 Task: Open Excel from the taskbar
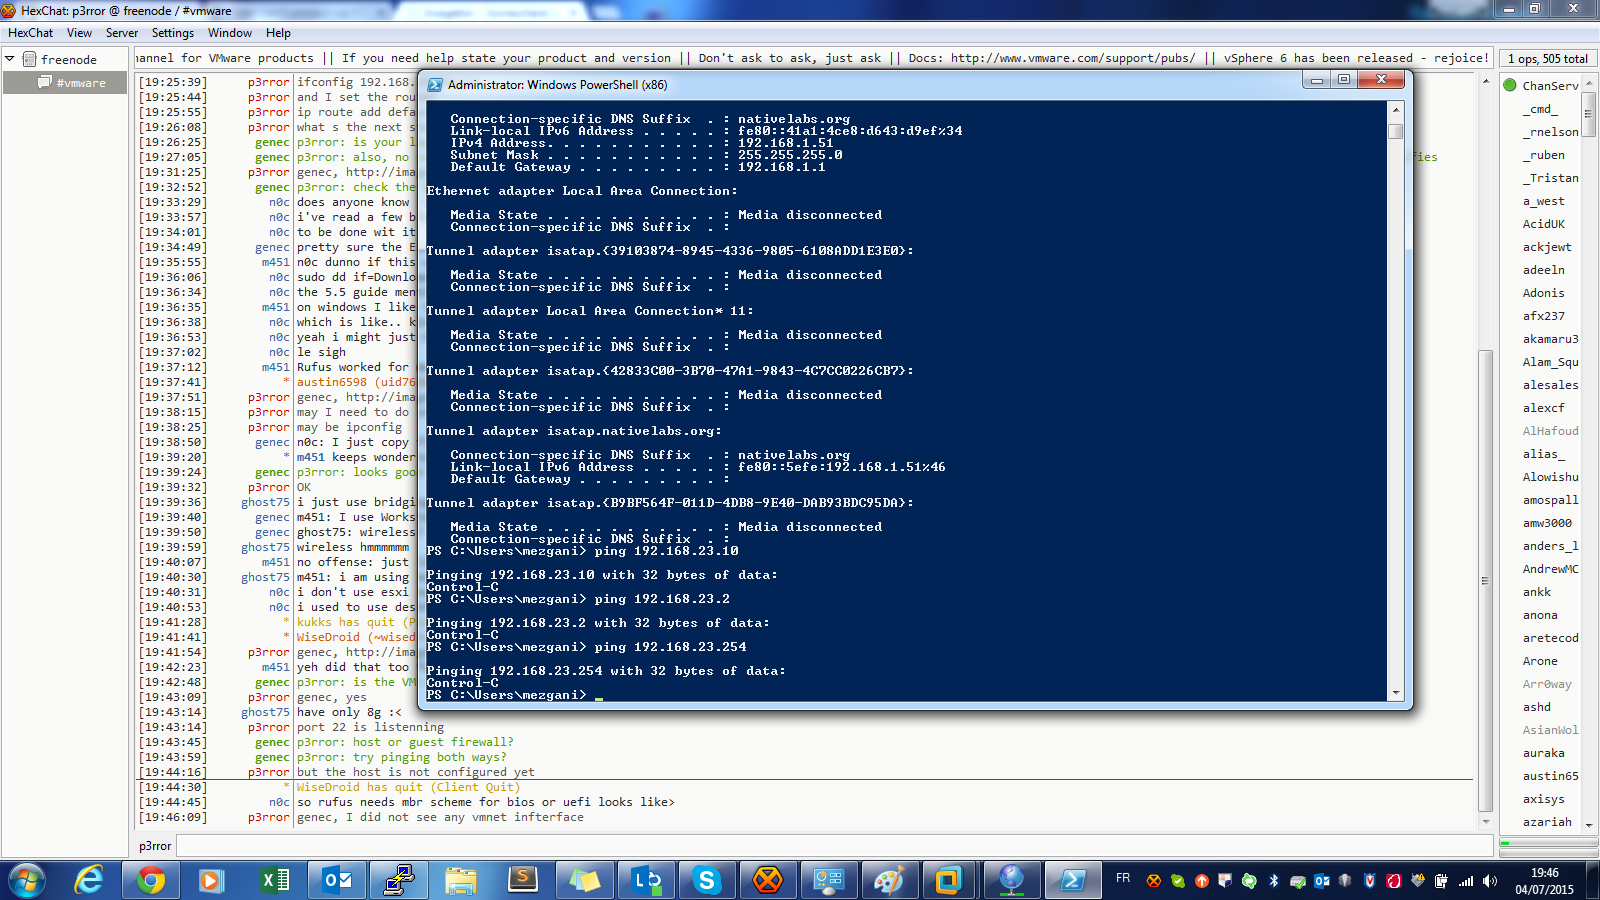pyautogui.click(x=273, y=880)
